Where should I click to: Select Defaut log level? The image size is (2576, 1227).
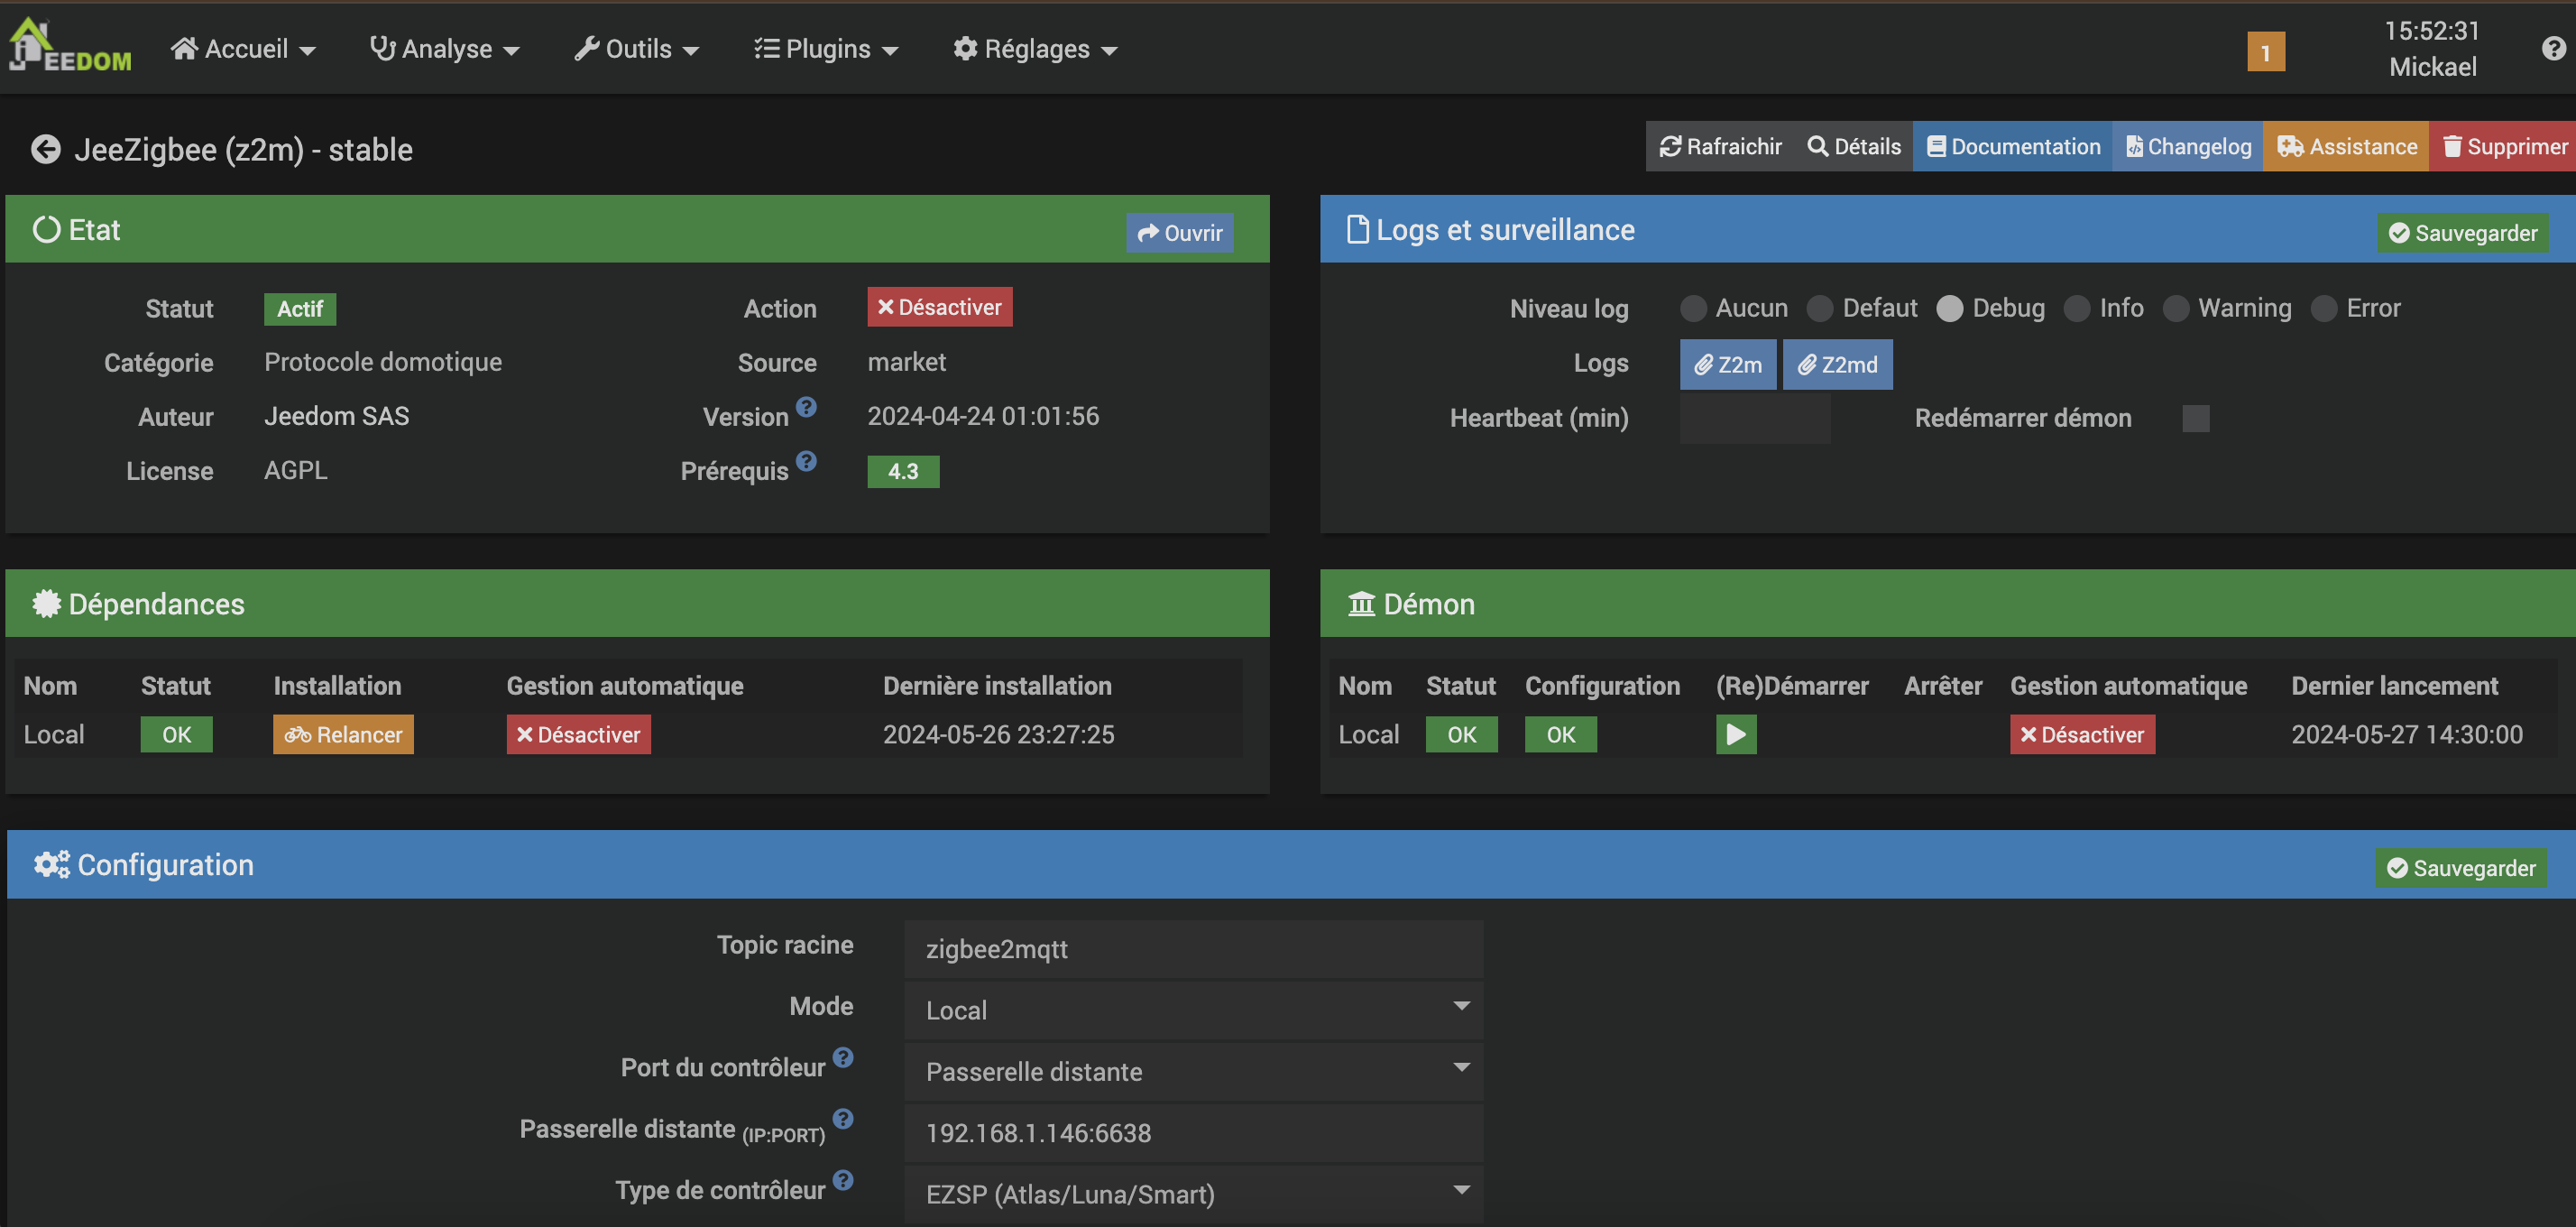1820,308
